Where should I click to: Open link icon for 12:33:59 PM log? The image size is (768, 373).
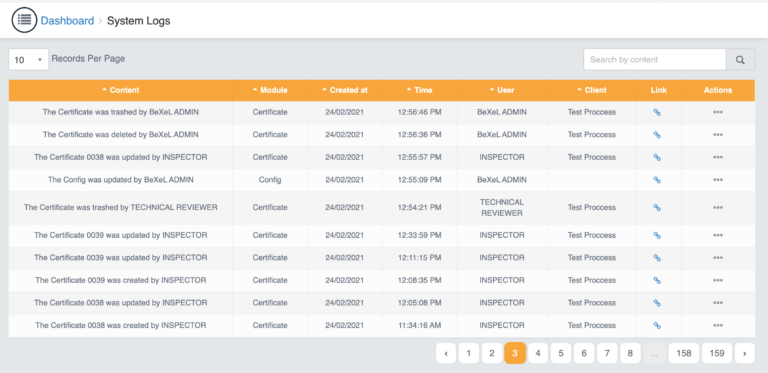pyautogui.click(x=657, y=235)
